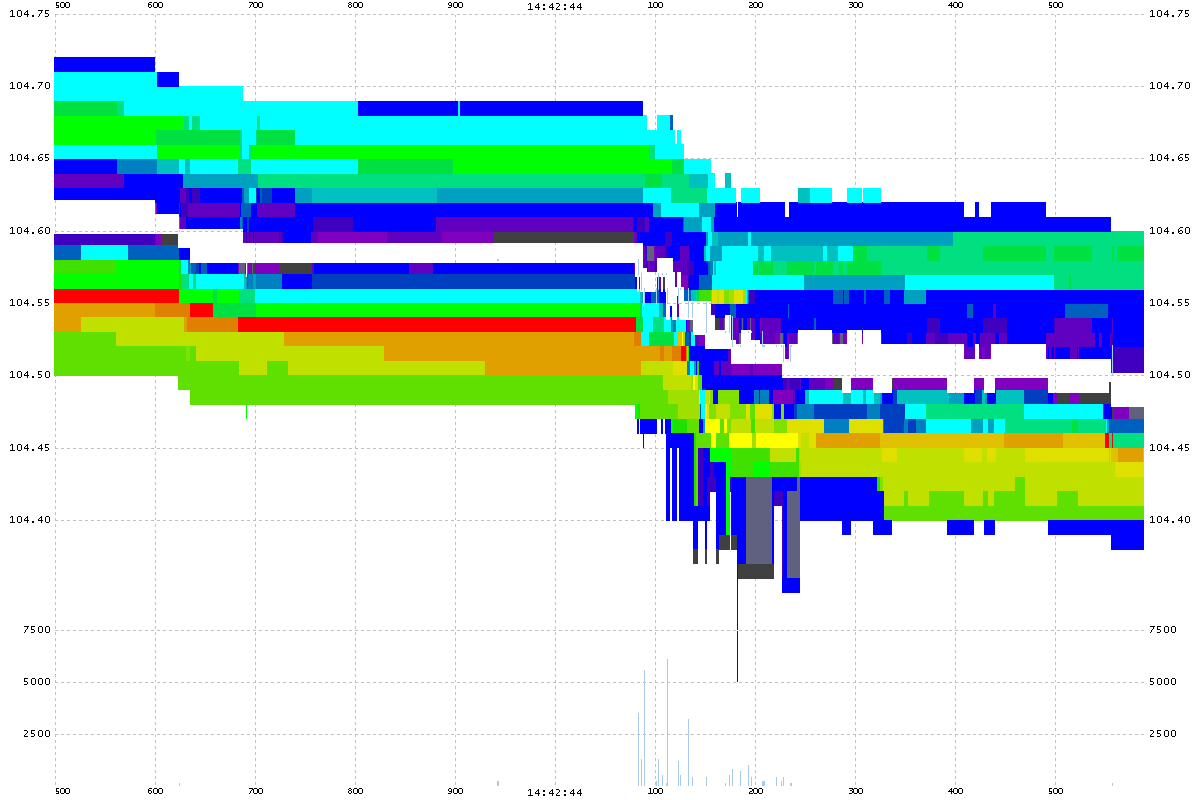Viewport: 1200px width, 800px height.
Task: Select the 300 label on the top axis
Action: click(x=855, y=6)
